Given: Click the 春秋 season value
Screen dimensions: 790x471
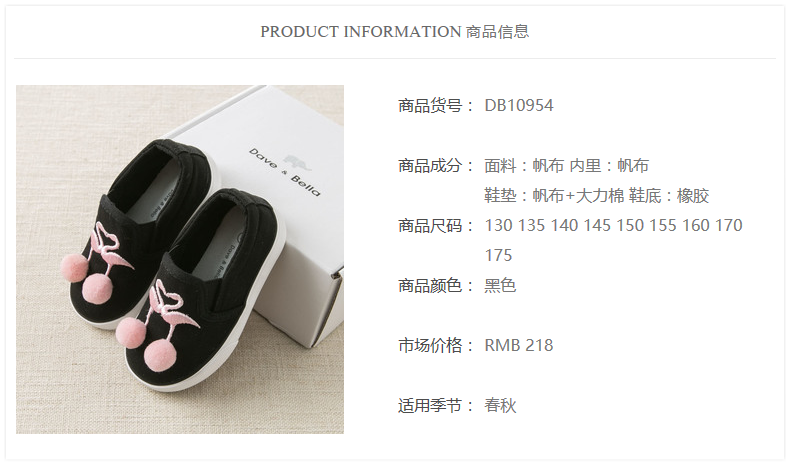Looking at the screenshot, I should tap(500, 406).
